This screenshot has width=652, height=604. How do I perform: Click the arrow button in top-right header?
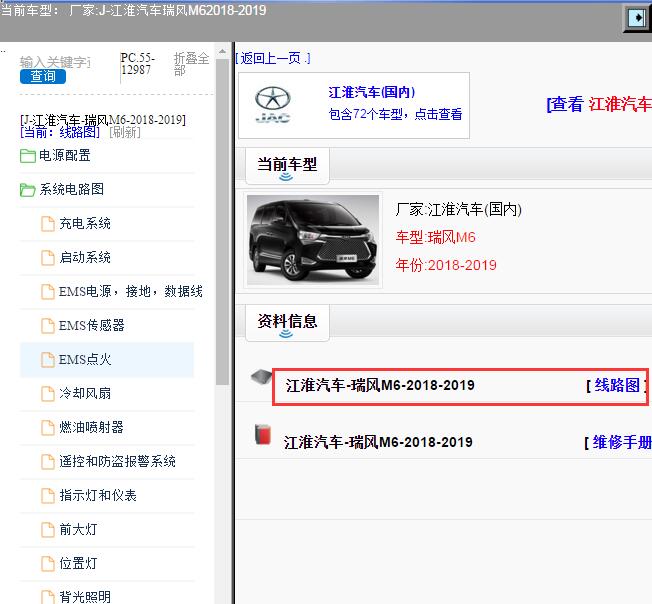(x=637, y=18)
